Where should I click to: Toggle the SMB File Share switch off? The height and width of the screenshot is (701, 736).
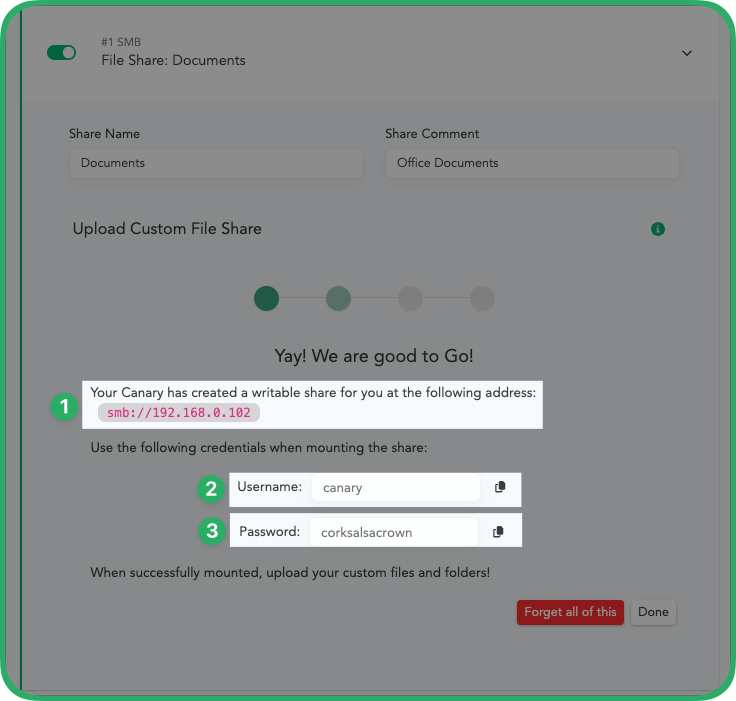coord(61,52)
